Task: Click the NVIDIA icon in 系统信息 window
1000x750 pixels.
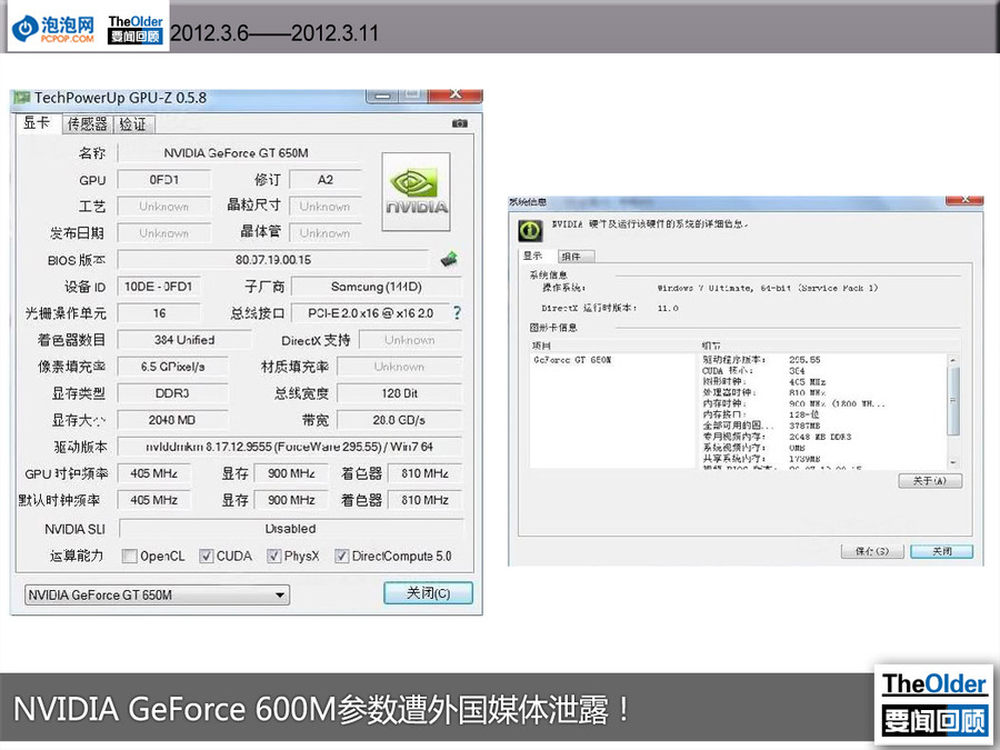Action: pyautogui.click(x=530, y=230)
